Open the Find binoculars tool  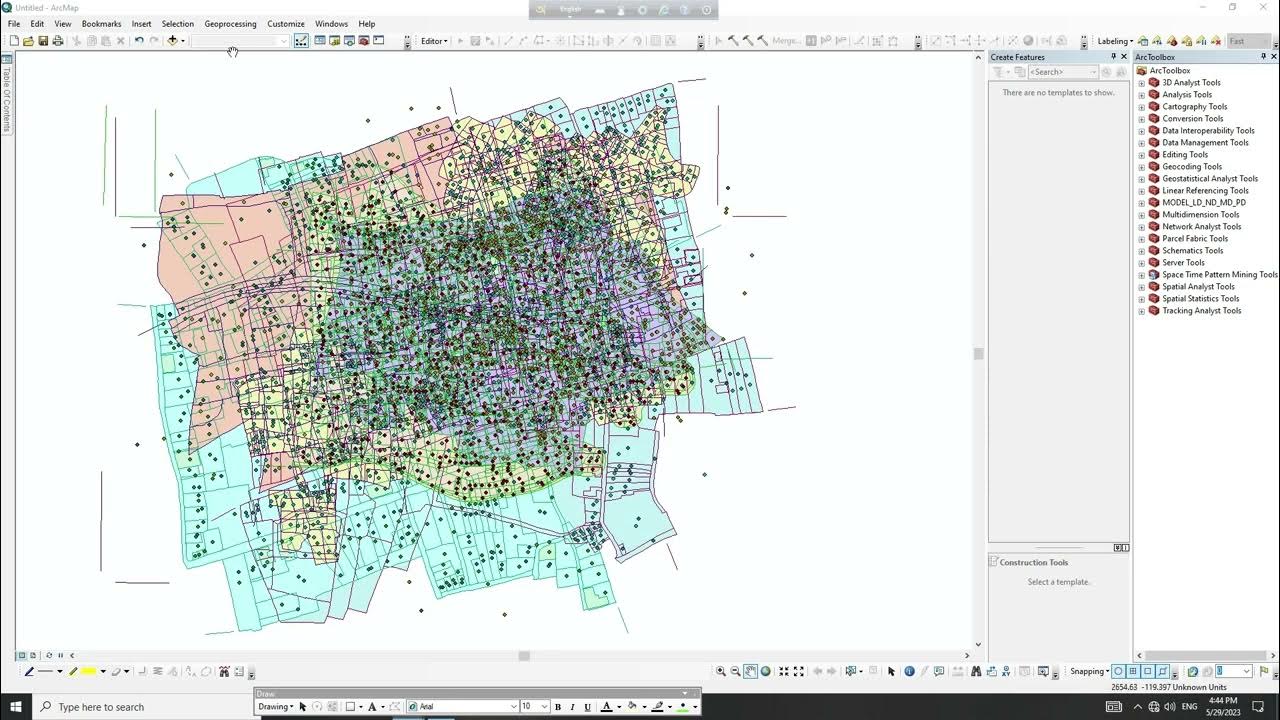tap(976, 672)
